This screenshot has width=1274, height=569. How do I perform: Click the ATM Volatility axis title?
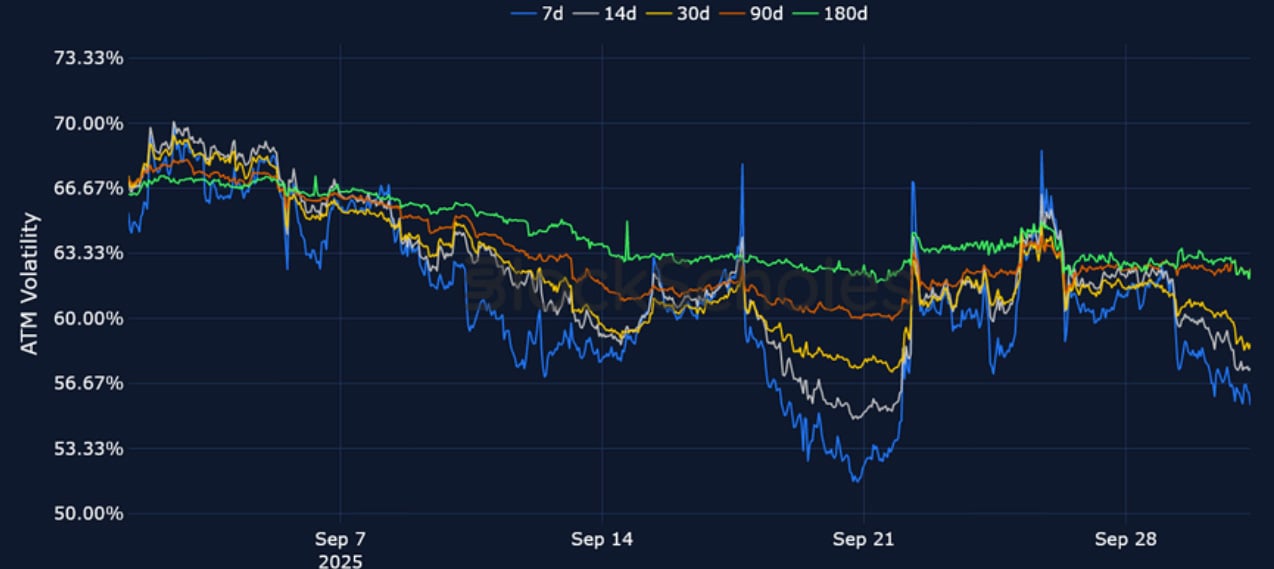click(30, 283)
